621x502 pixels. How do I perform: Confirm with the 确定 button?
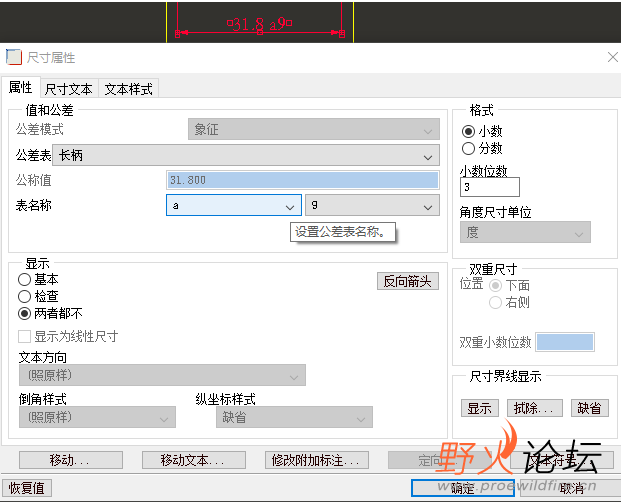(x=463, y=488)
